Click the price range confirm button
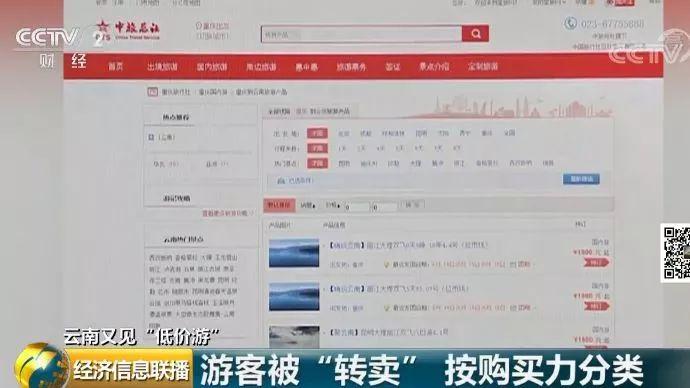Screen dimensions: 690x388 (x=412, y=205)
